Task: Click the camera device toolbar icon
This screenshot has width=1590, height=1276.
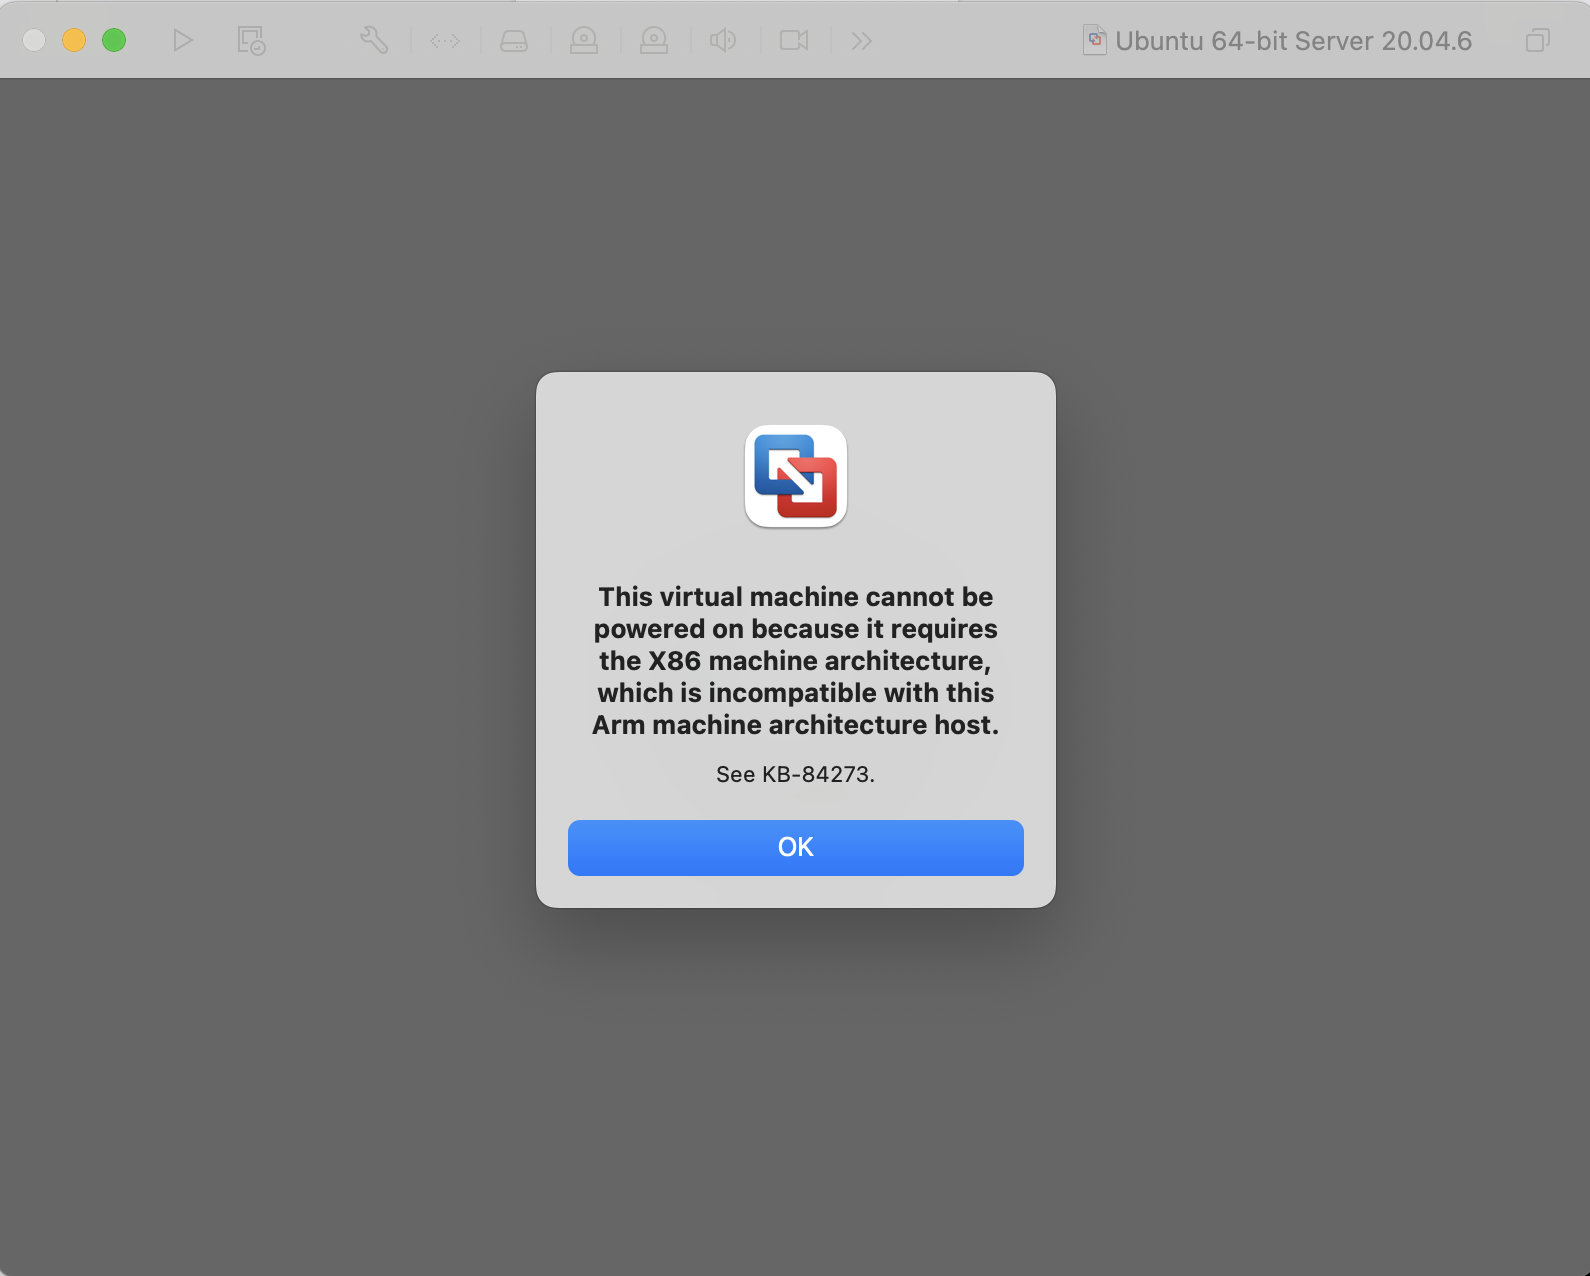Action: click(794, 40)
